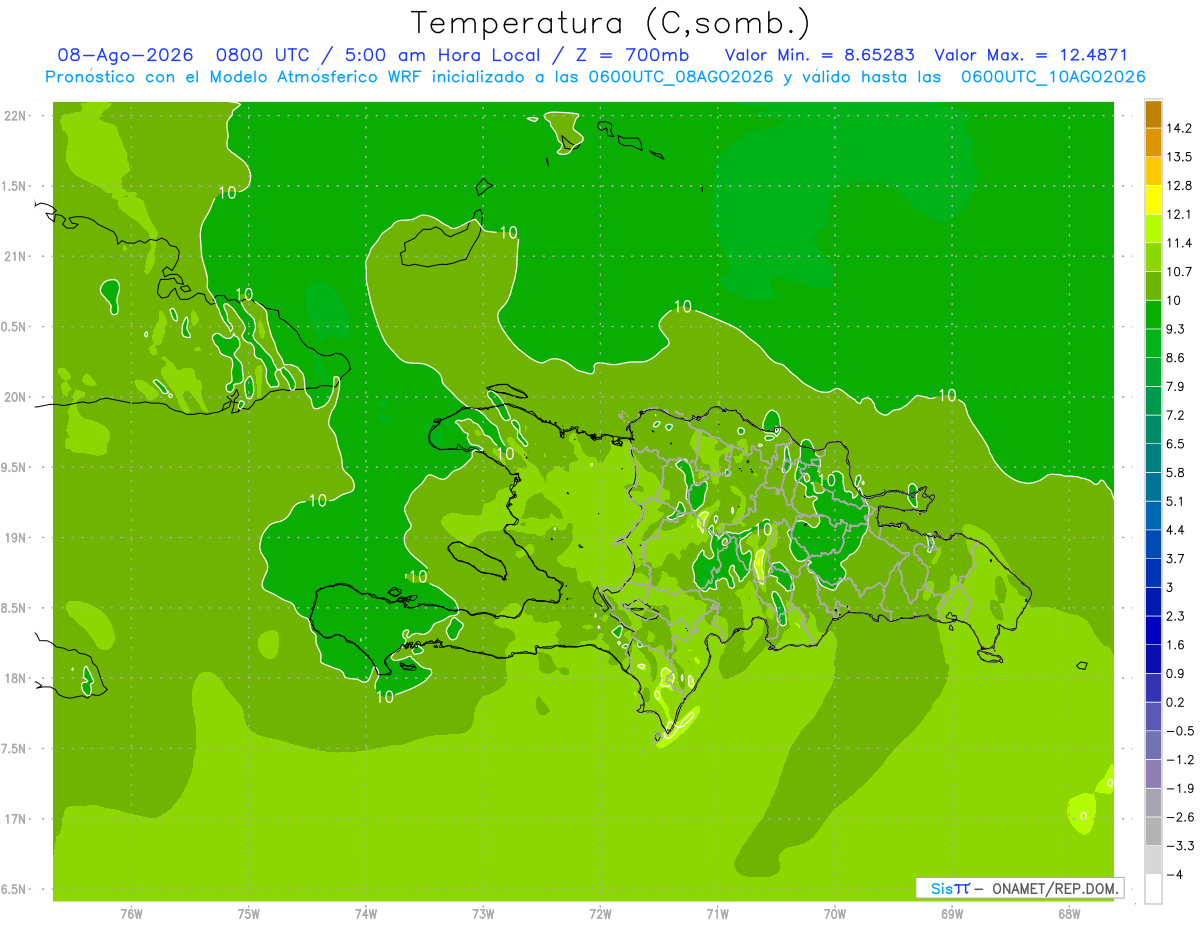Click 'Valor Min. = 8.65283' text
Image resolution: width=1200 pixels, height=927 pixels.
click(819, 55)
